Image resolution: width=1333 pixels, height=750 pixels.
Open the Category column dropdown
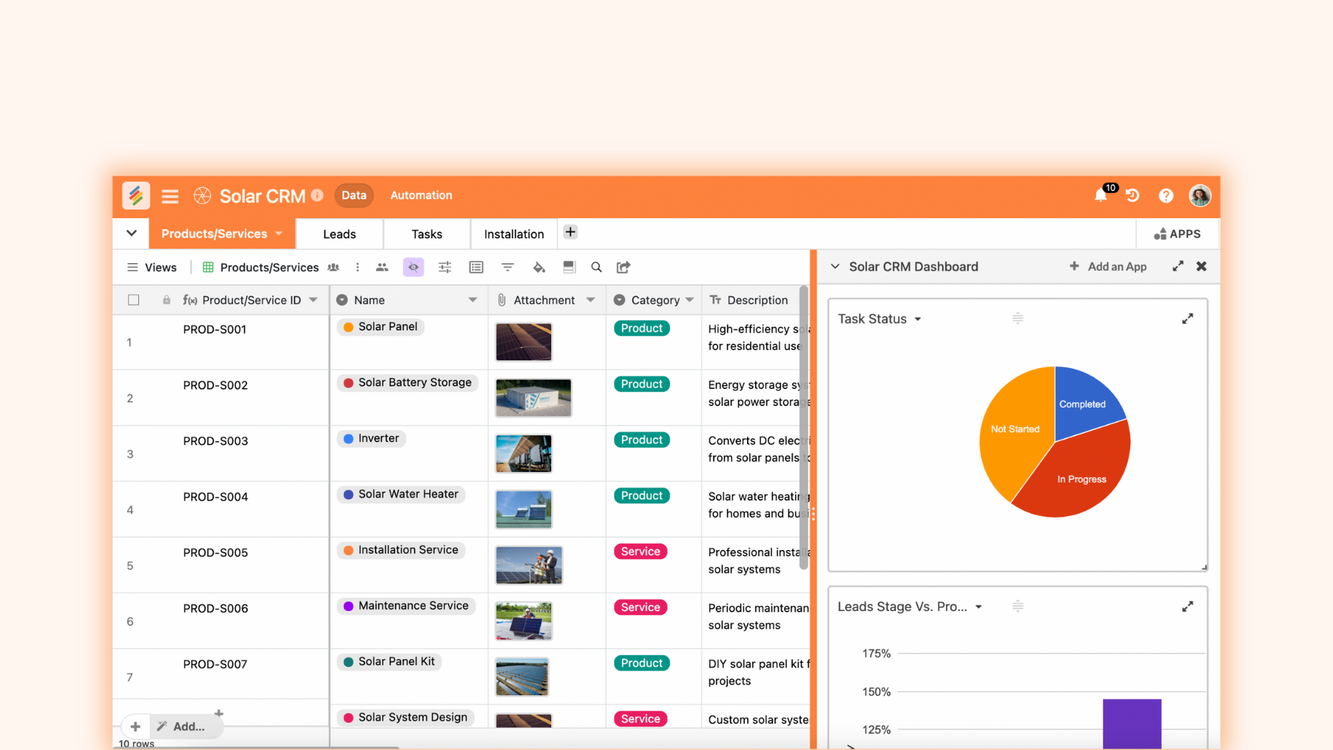(690, 300)
